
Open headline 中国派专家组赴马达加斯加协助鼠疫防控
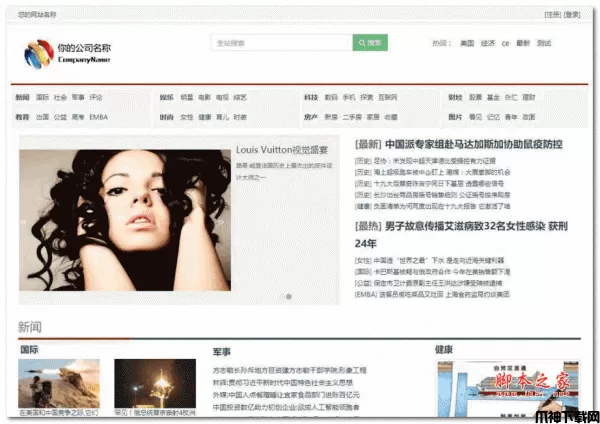click(x=474, y=144)
